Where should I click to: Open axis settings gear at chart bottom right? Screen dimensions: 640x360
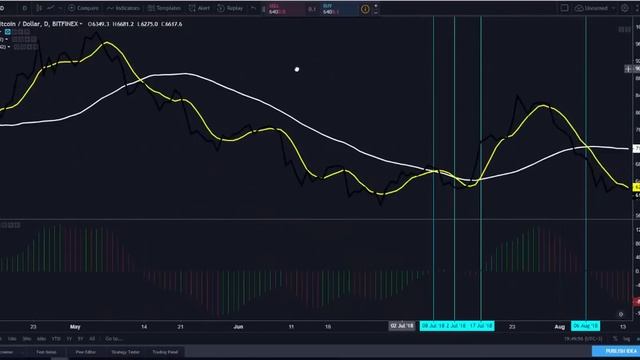[x=621, y=314]
